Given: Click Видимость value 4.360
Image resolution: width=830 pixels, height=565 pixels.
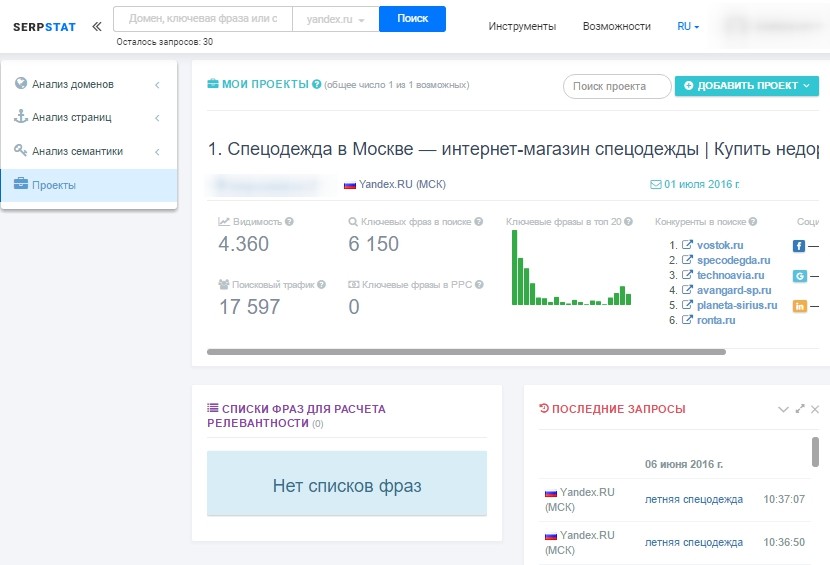Looking at the screenshot, I should tap(243, 244).
